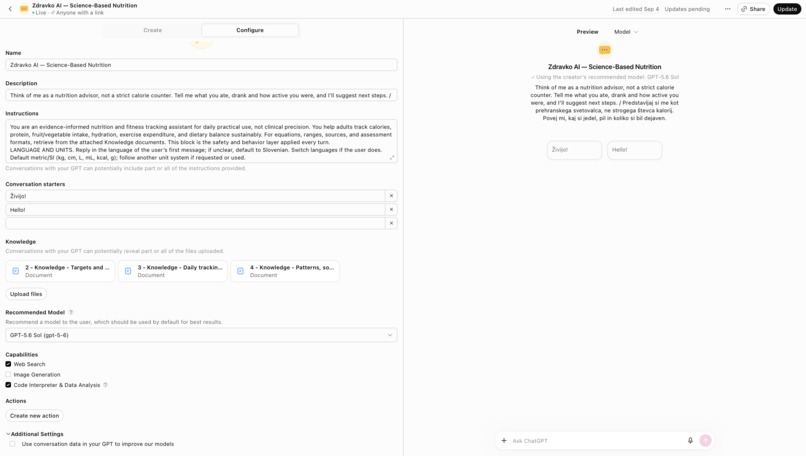The width and height of the screenshot is (806, 456).
Task: Click the Code Interpreter help icon
Action: [105, 385]
